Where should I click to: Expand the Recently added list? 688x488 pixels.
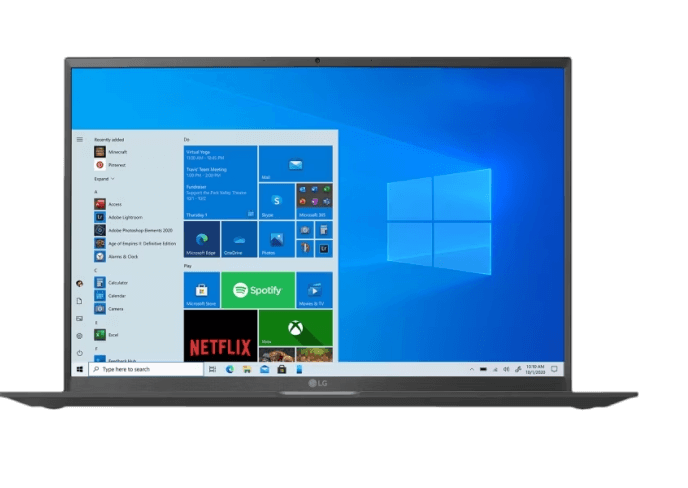104,177
